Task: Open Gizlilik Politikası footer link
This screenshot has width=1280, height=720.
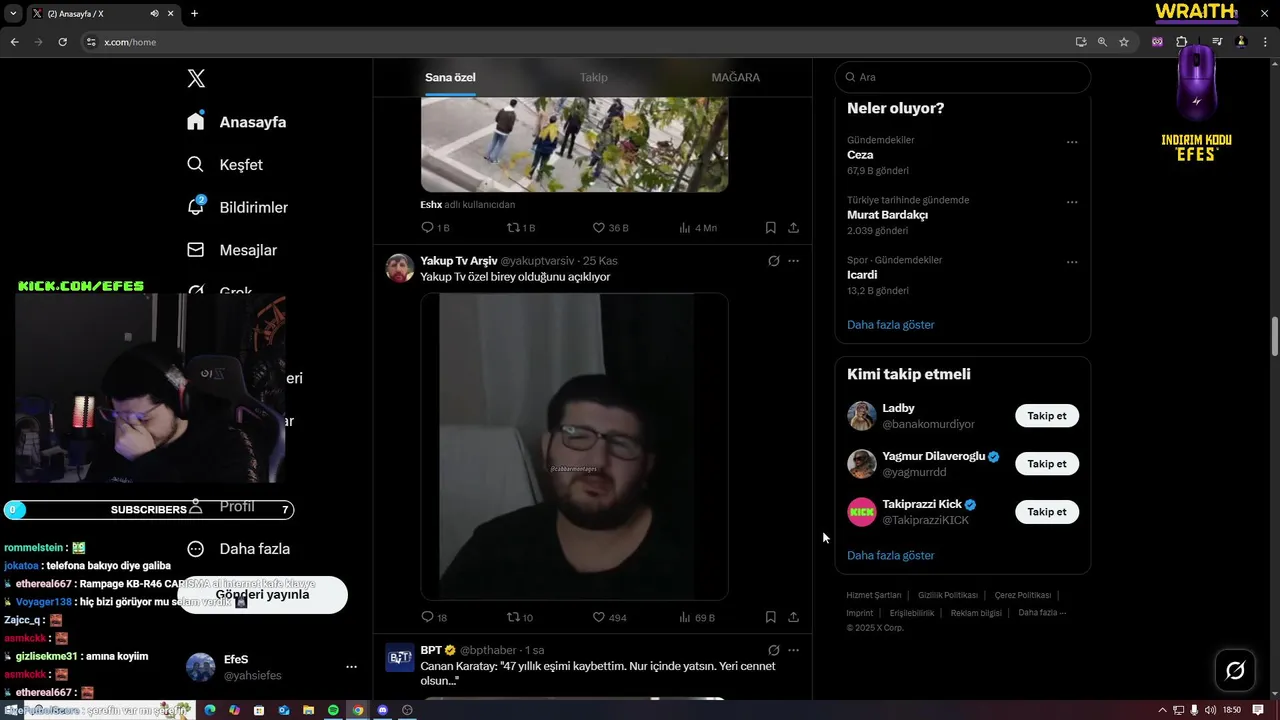Action: click(x=948, y=595)
